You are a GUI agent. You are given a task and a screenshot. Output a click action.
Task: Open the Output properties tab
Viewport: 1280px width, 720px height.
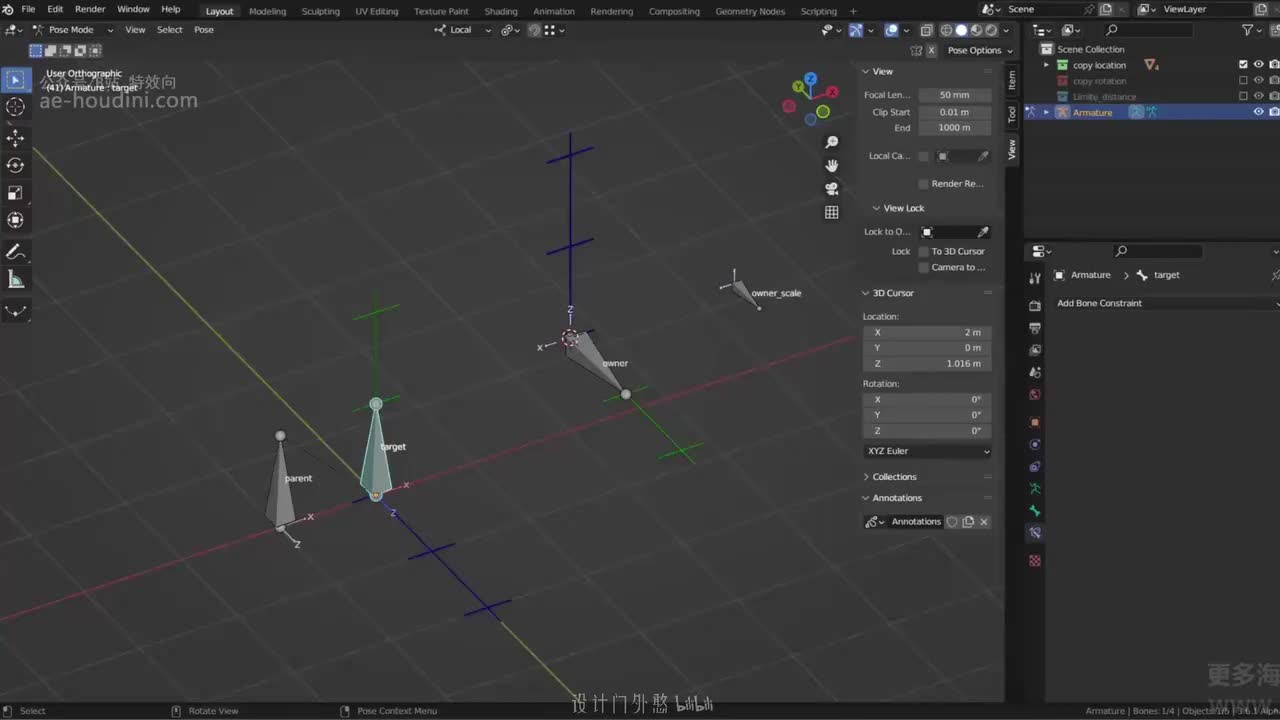tap(1035, 328)
